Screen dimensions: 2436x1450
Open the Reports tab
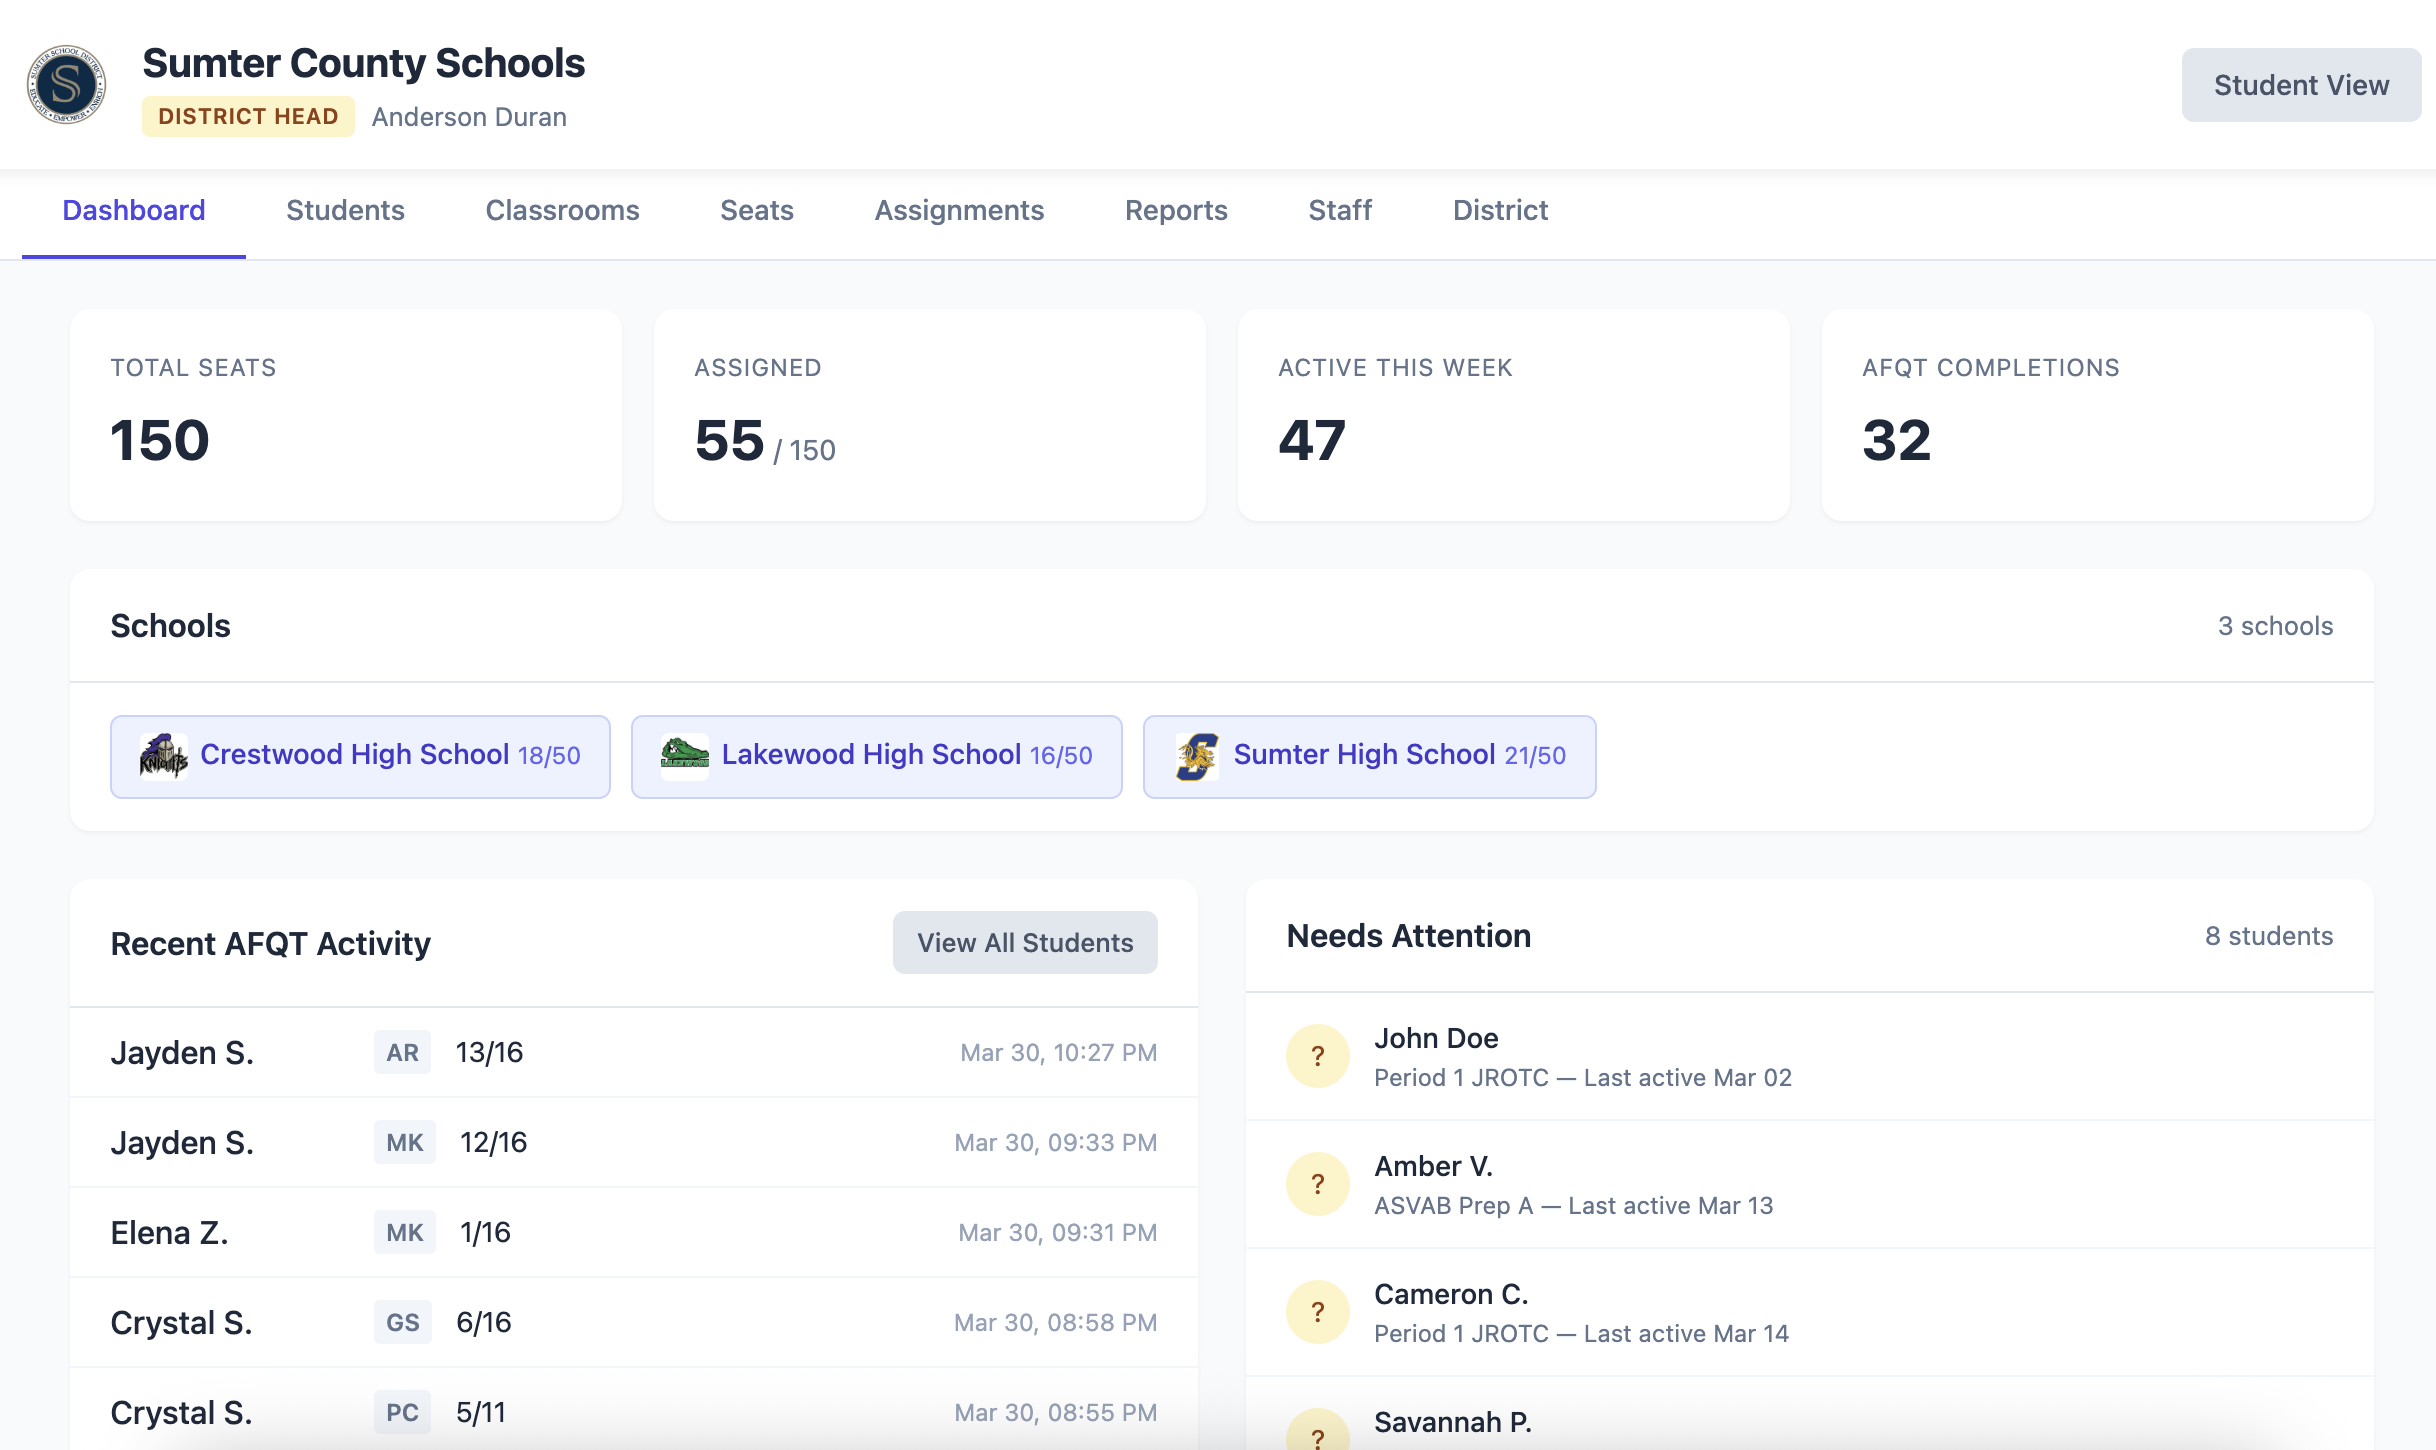coord(1176,210)
